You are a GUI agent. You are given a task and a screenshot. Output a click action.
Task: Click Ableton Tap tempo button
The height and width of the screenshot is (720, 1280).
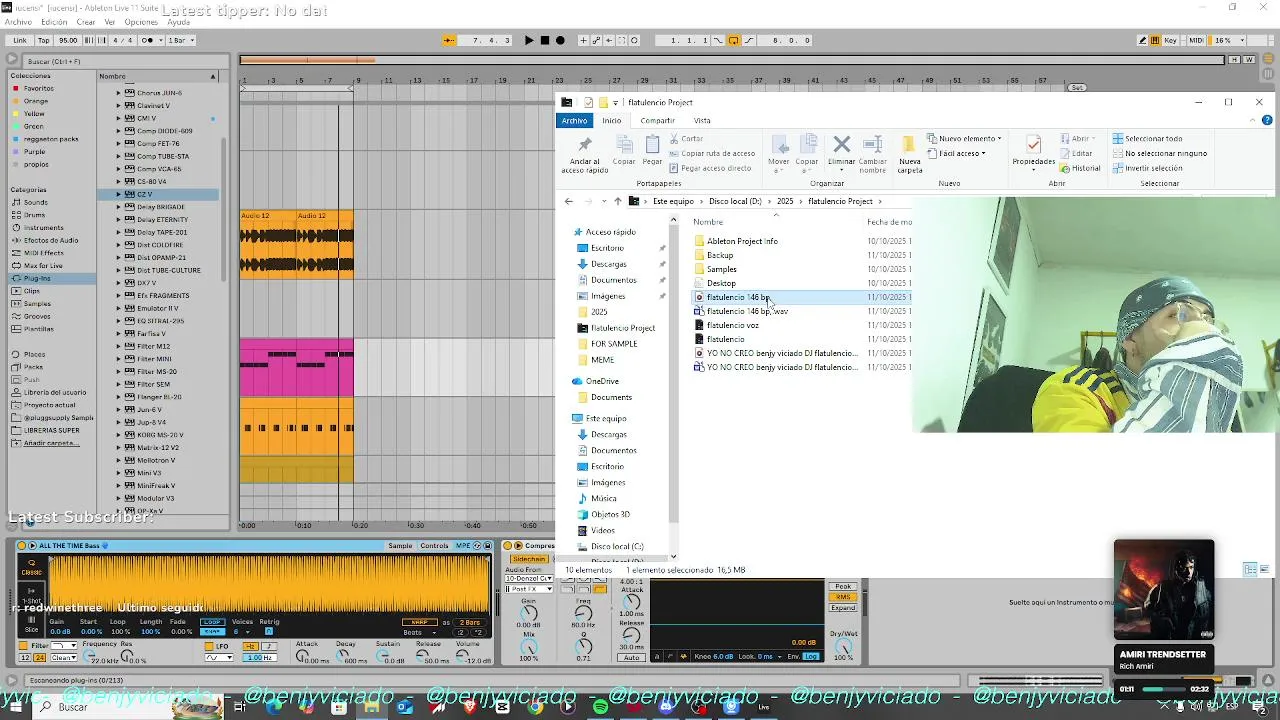point(44,40)
